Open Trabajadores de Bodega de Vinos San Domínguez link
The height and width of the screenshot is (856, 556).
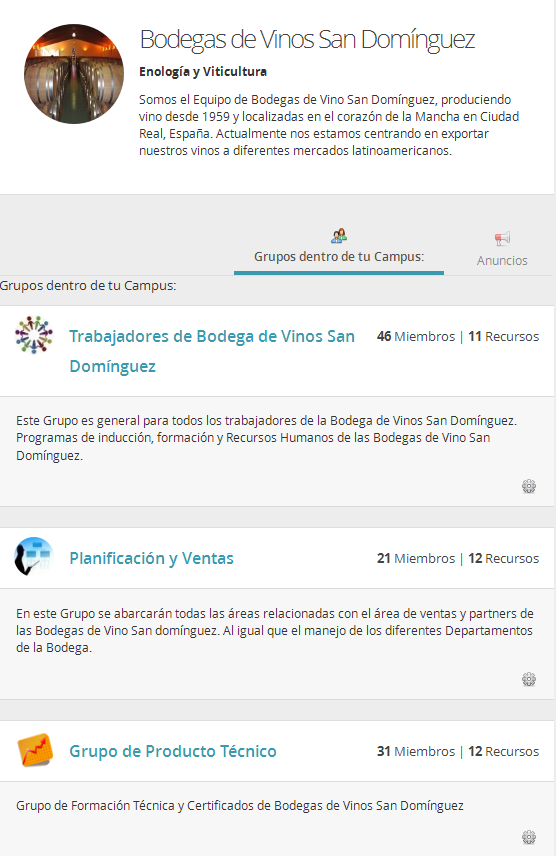pos(212,351)
